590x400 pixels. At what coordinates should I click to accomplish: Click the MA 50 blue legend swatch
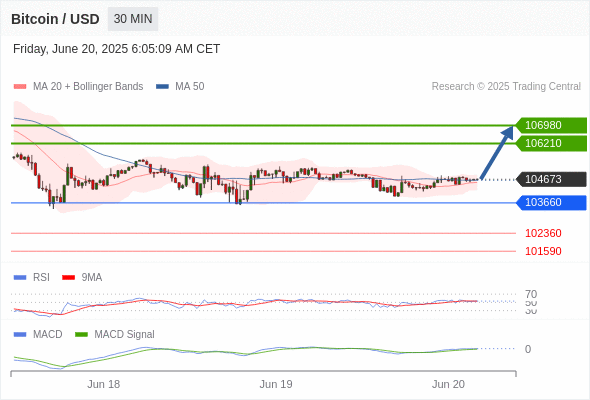coord(162,87)
